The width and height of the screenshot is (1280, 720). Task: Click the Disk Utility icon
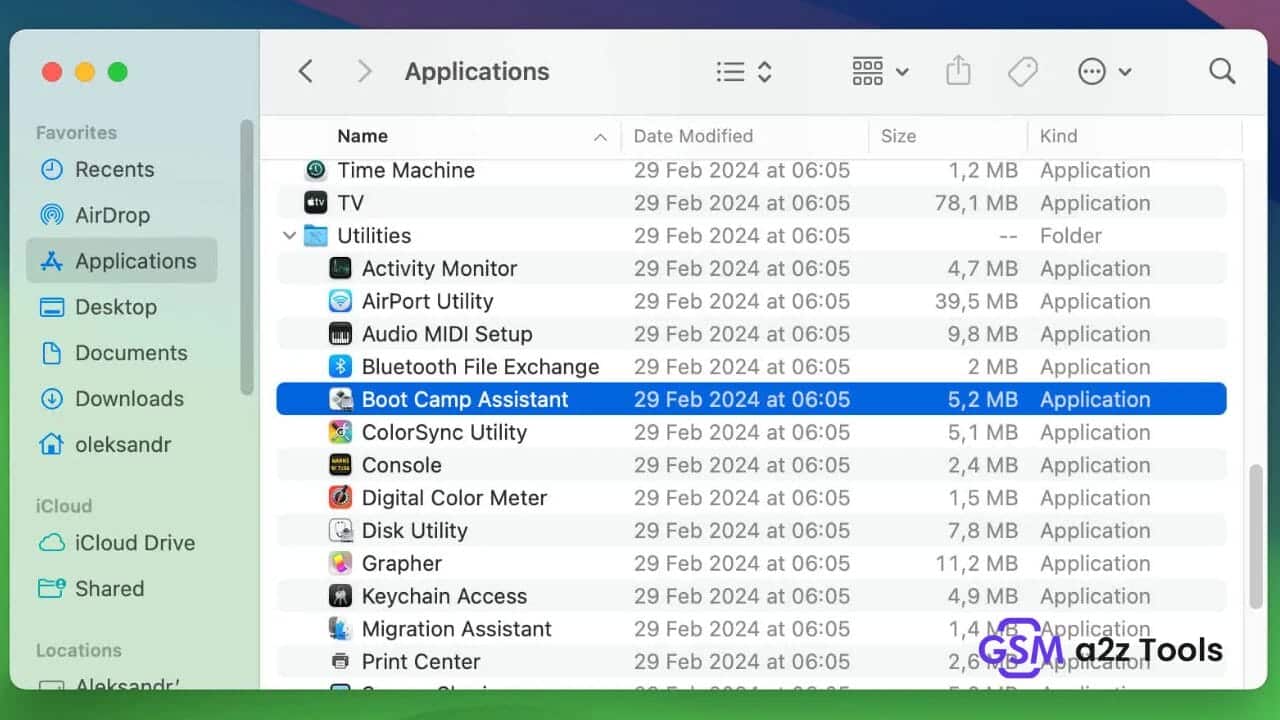coord(341,530)
